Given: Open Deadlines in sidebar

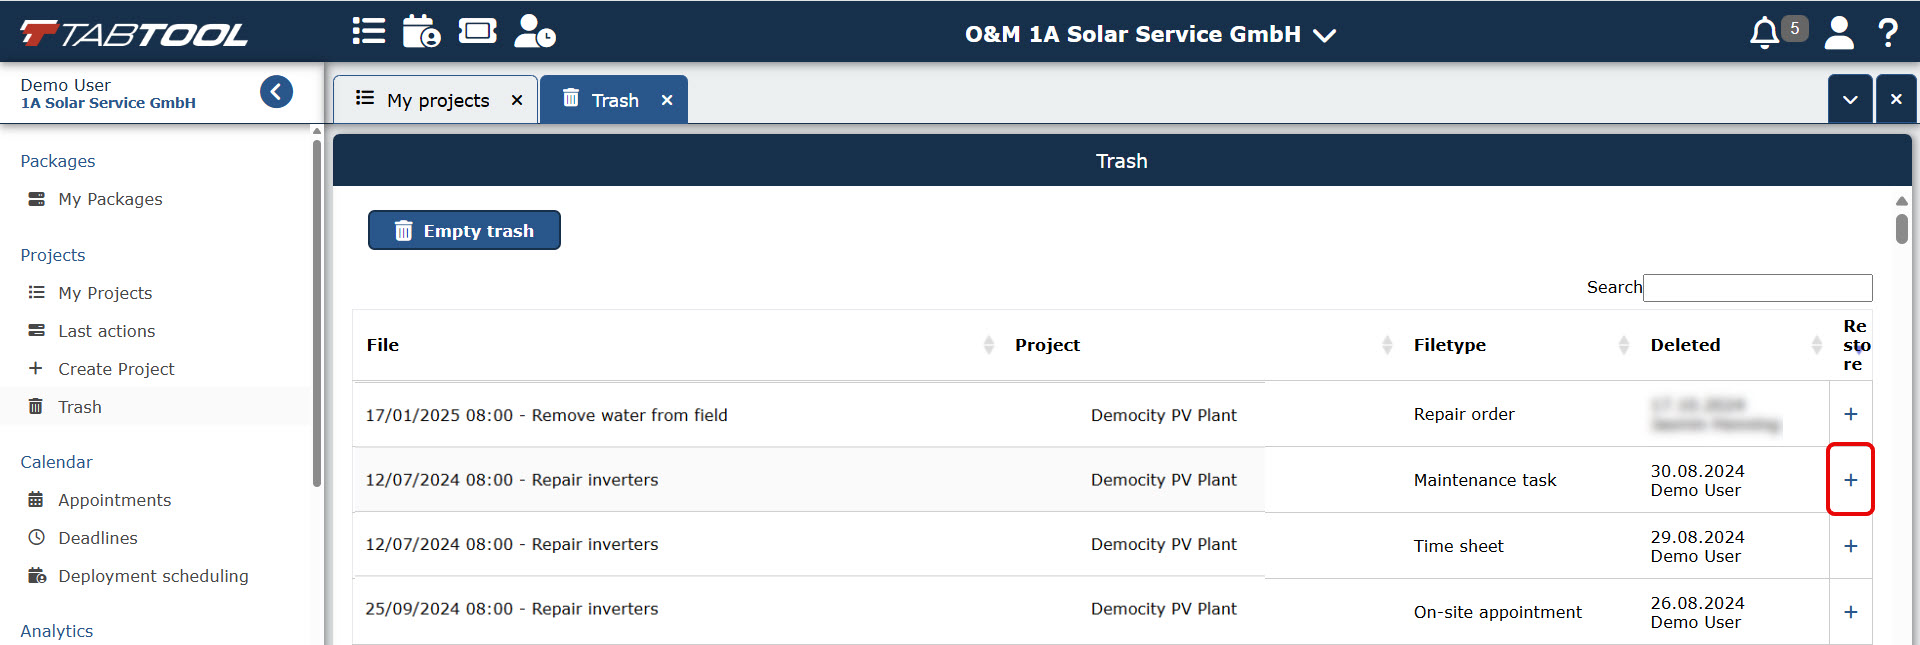Looking at the screenshot, I should [x=98, y=538].
